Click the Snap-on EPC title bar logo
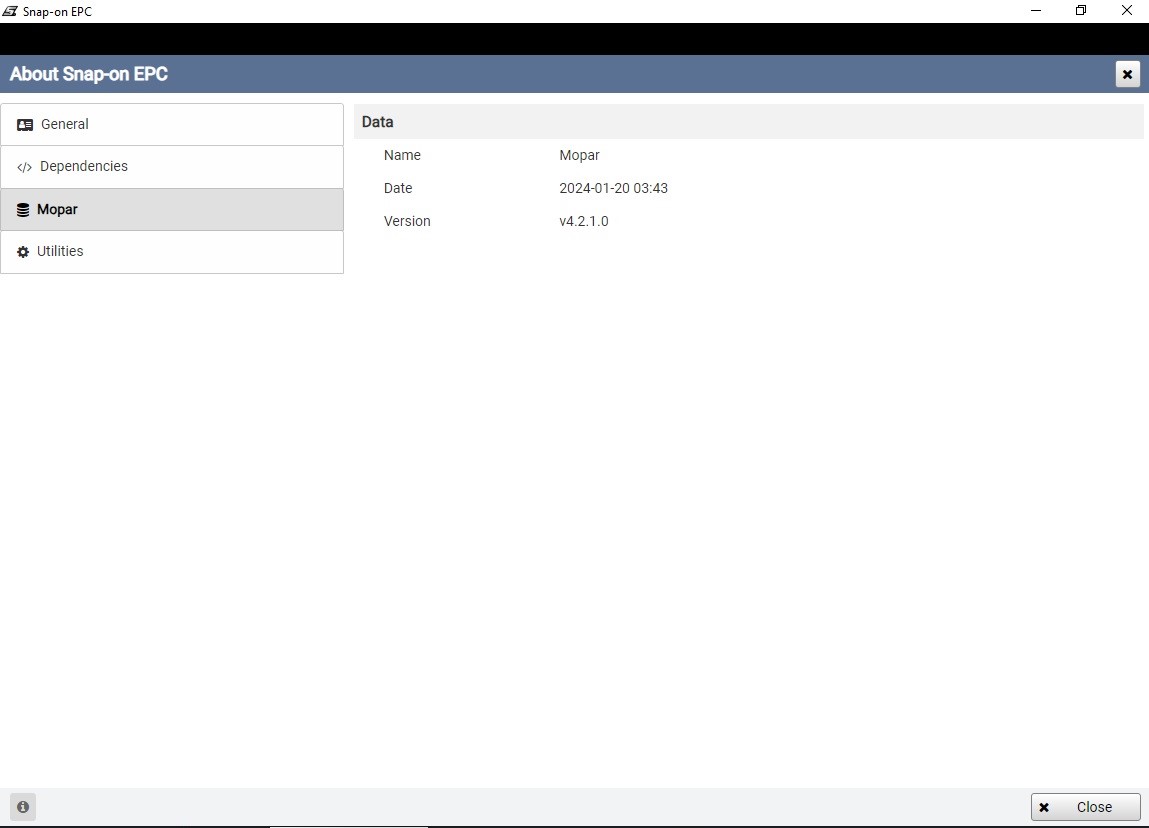1149x828 pixels. click(10, 11)
